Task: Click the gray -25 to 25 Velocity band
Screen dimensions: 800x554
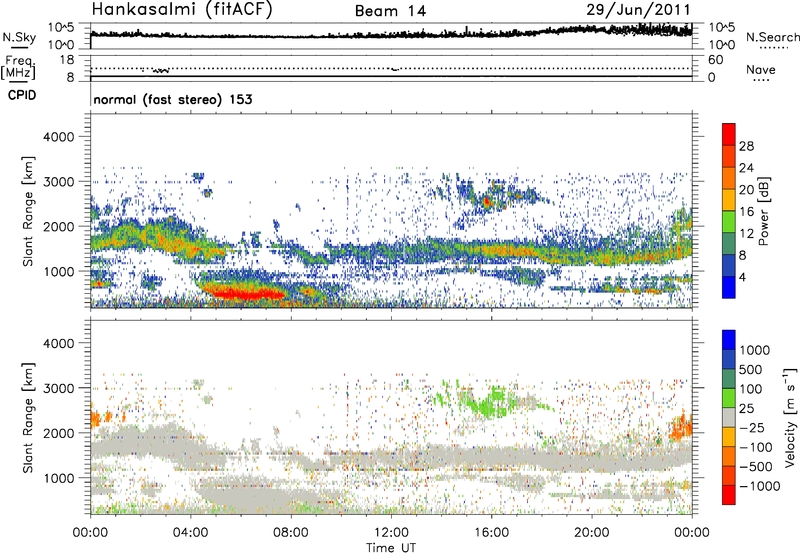Action: point(729,417)
